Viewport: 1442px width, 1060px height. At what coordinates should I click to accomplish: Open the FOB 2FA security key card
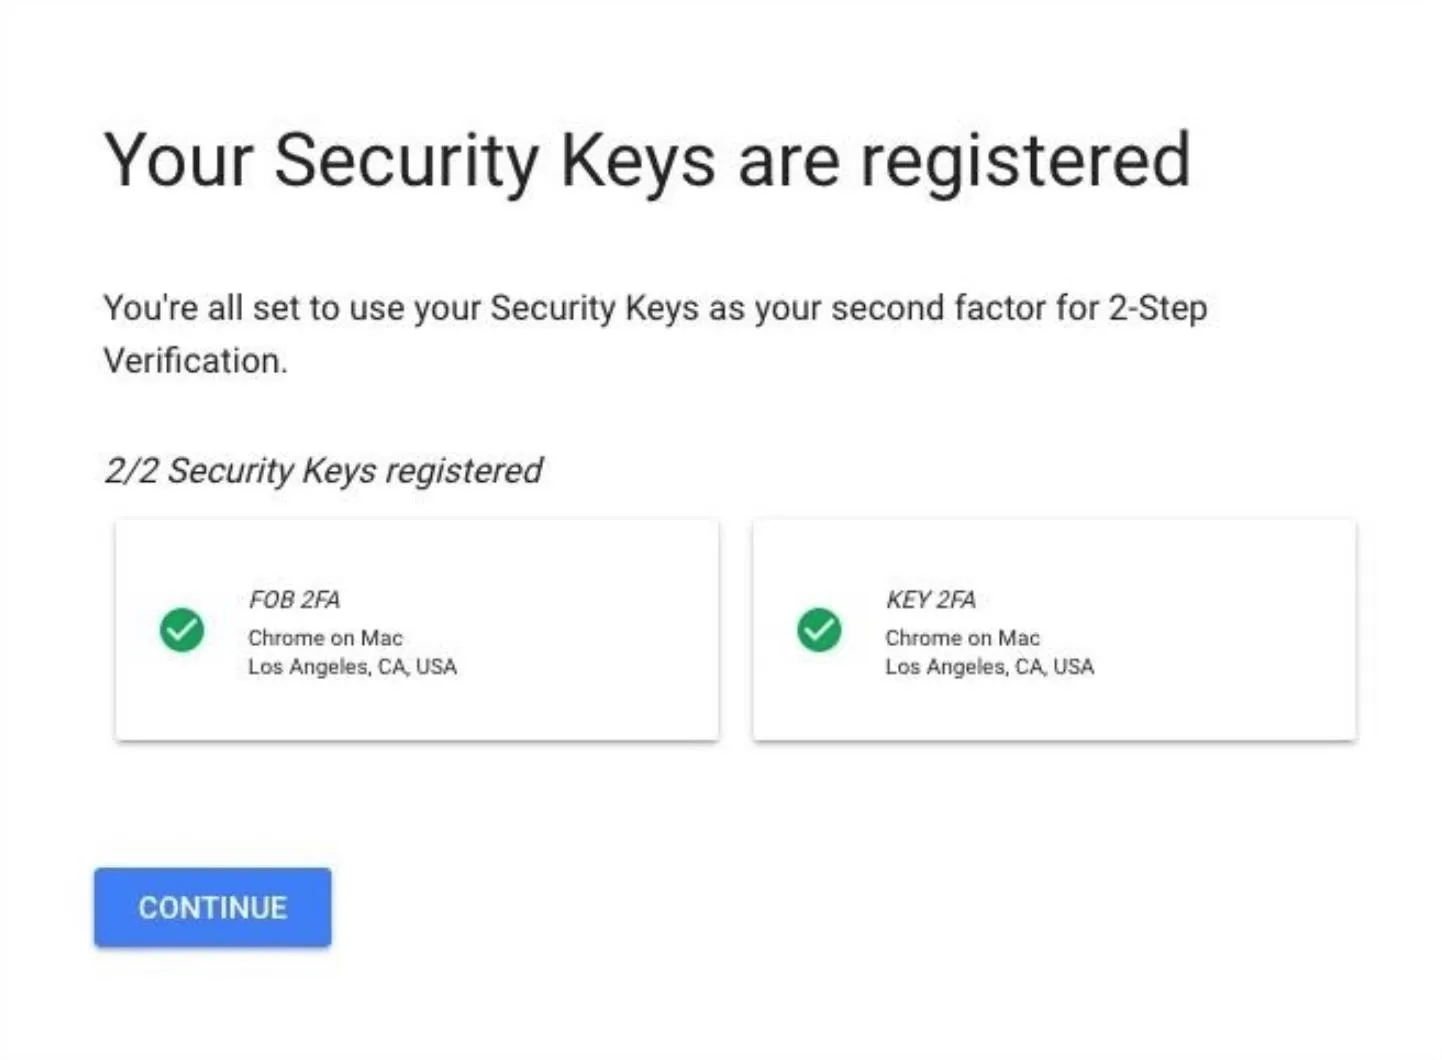[x=417, y=630]
